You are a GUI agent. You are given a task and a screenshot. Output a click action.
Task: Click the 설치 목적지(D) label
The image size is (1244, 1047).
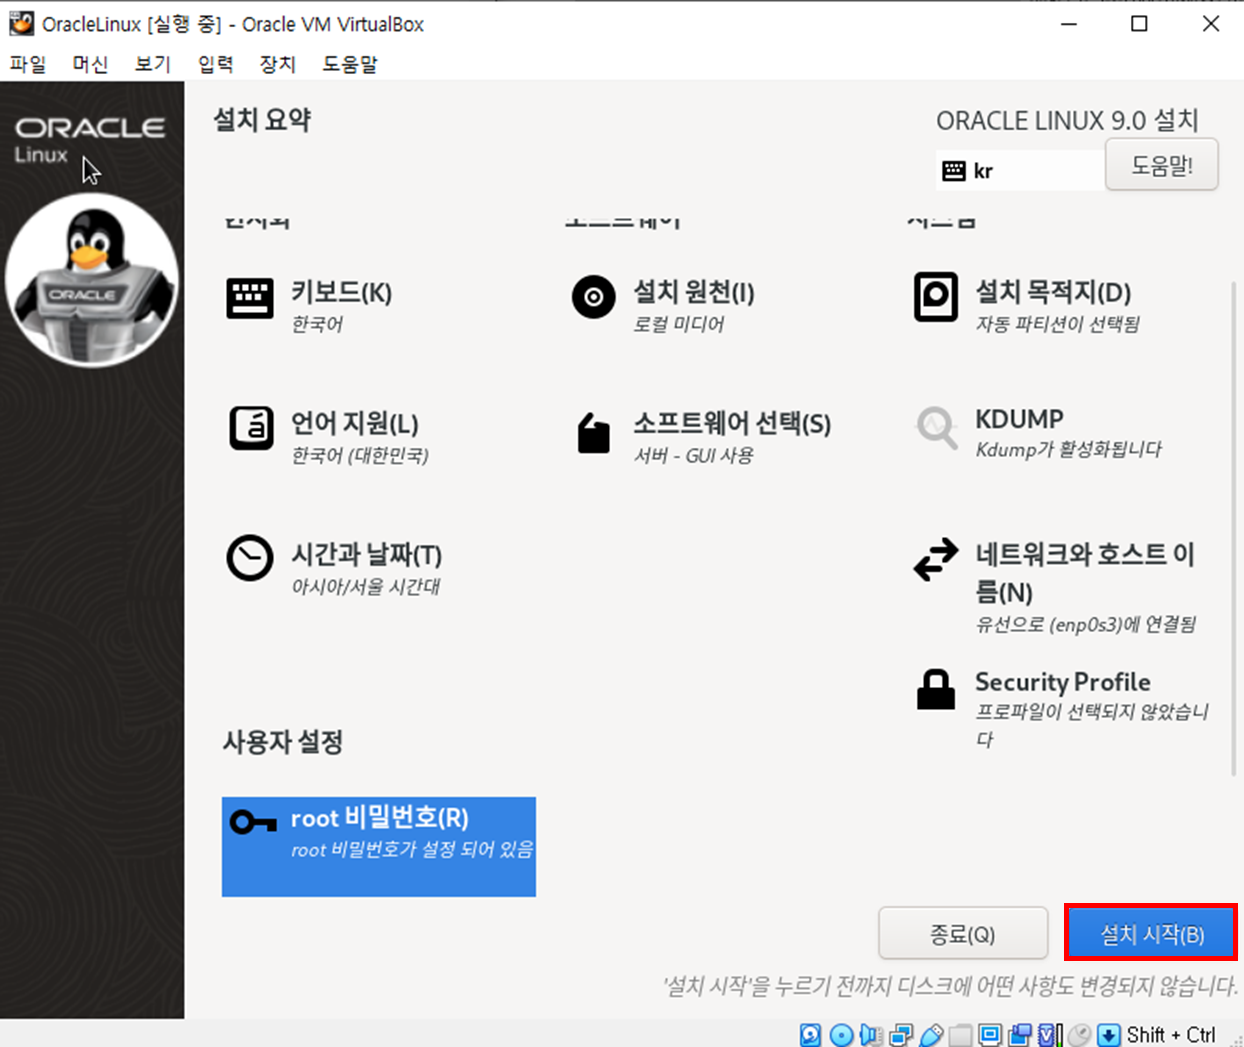click(1053, 292)
